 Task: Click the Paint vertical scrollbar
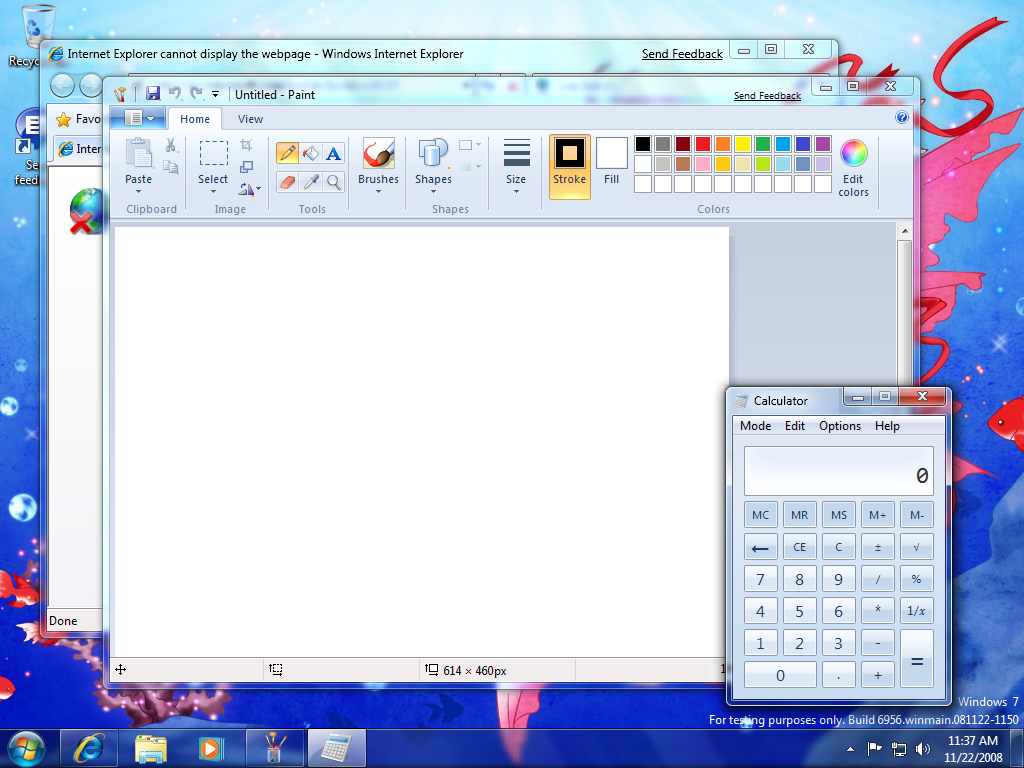(x=904, y=300)
